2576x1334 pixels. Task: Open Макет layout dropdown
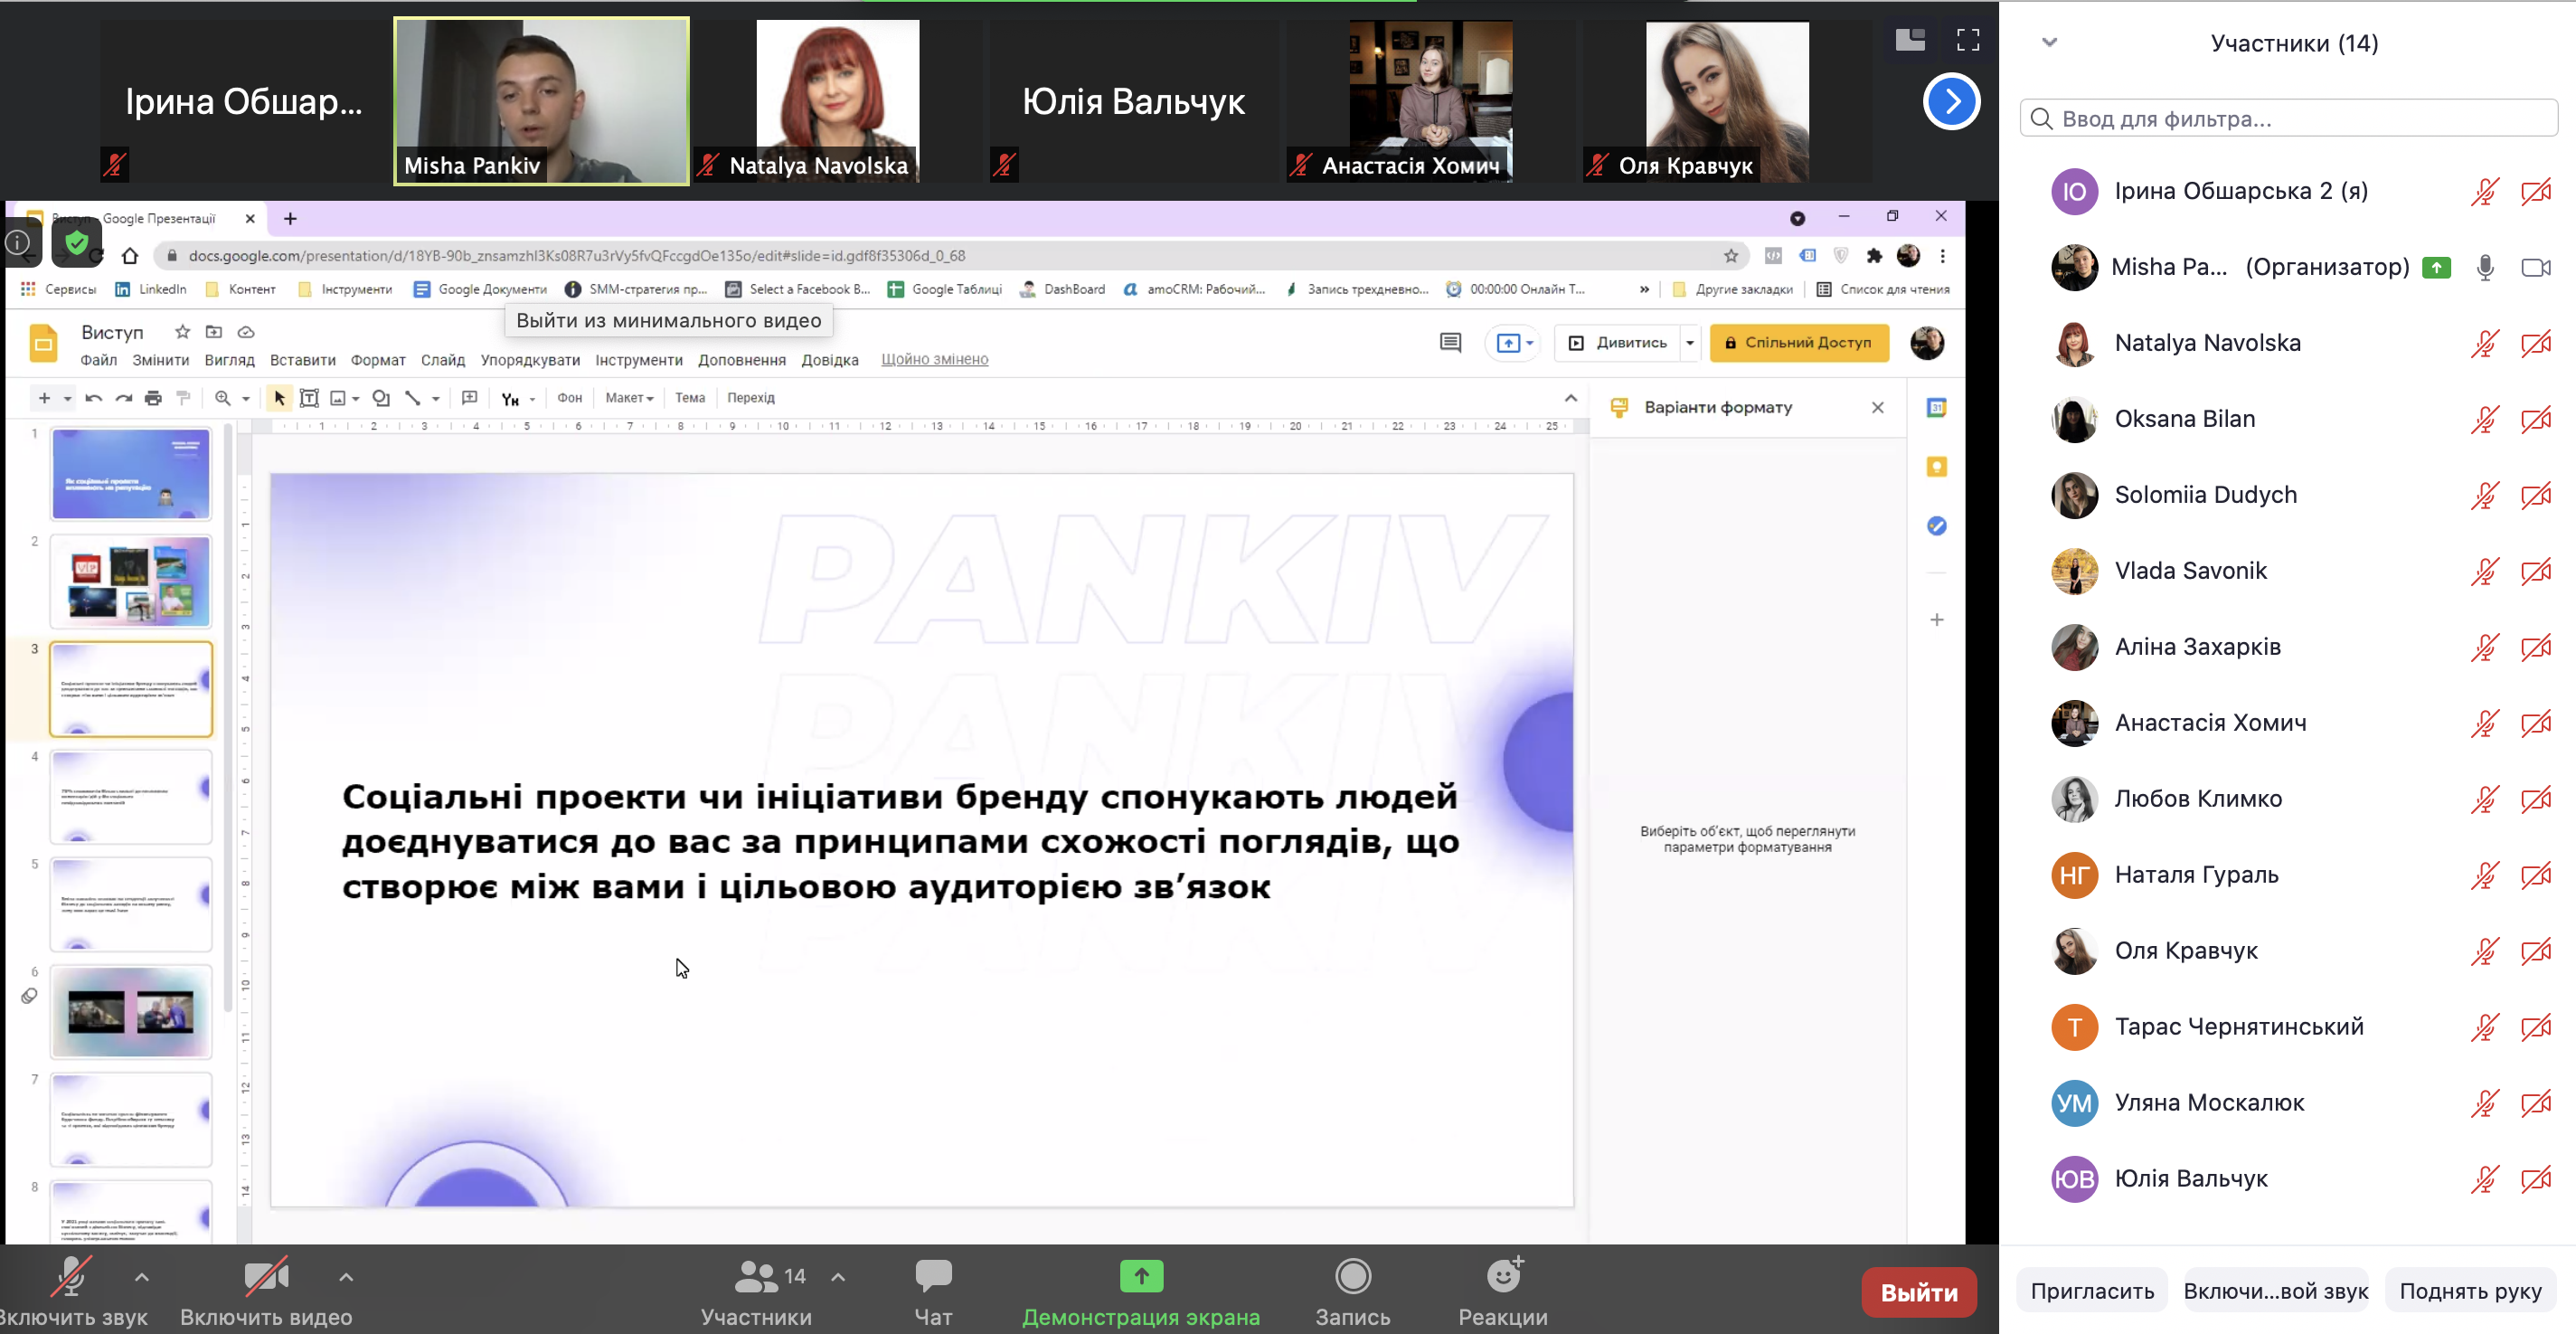[629, 398]
